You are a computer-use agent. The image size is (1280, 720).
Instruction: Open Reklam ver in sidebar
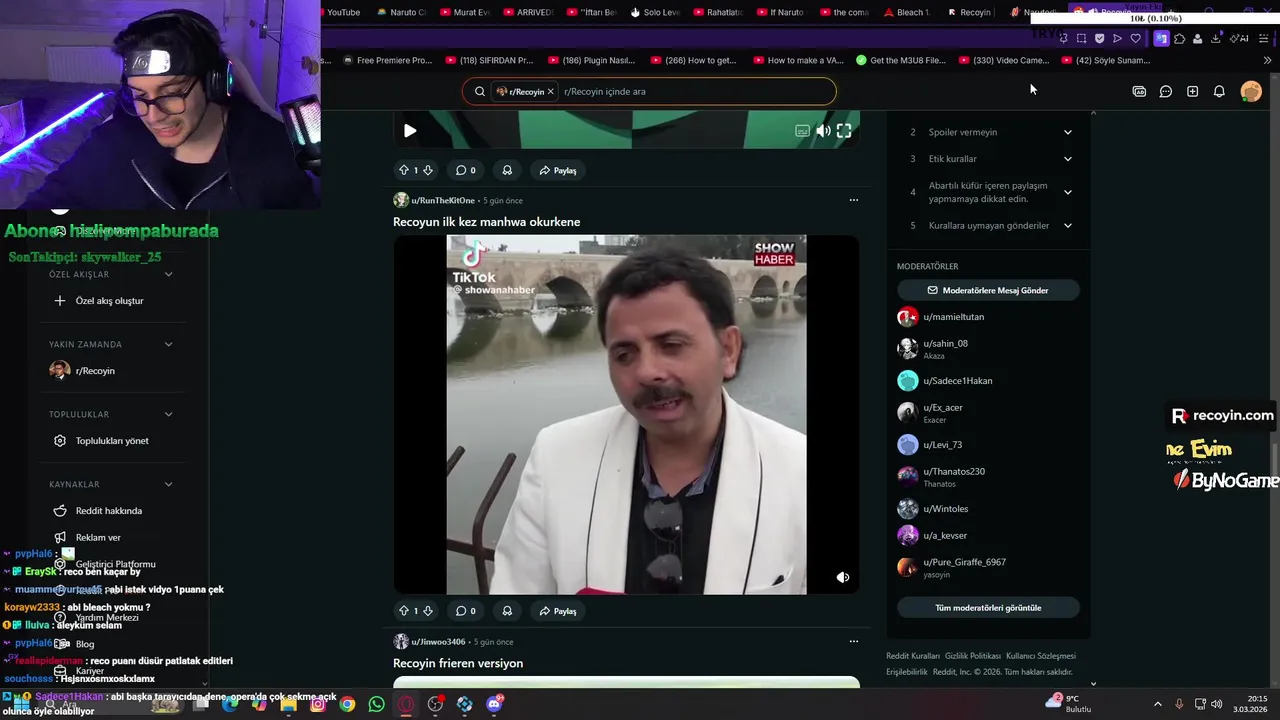click(x=98, y=538)
